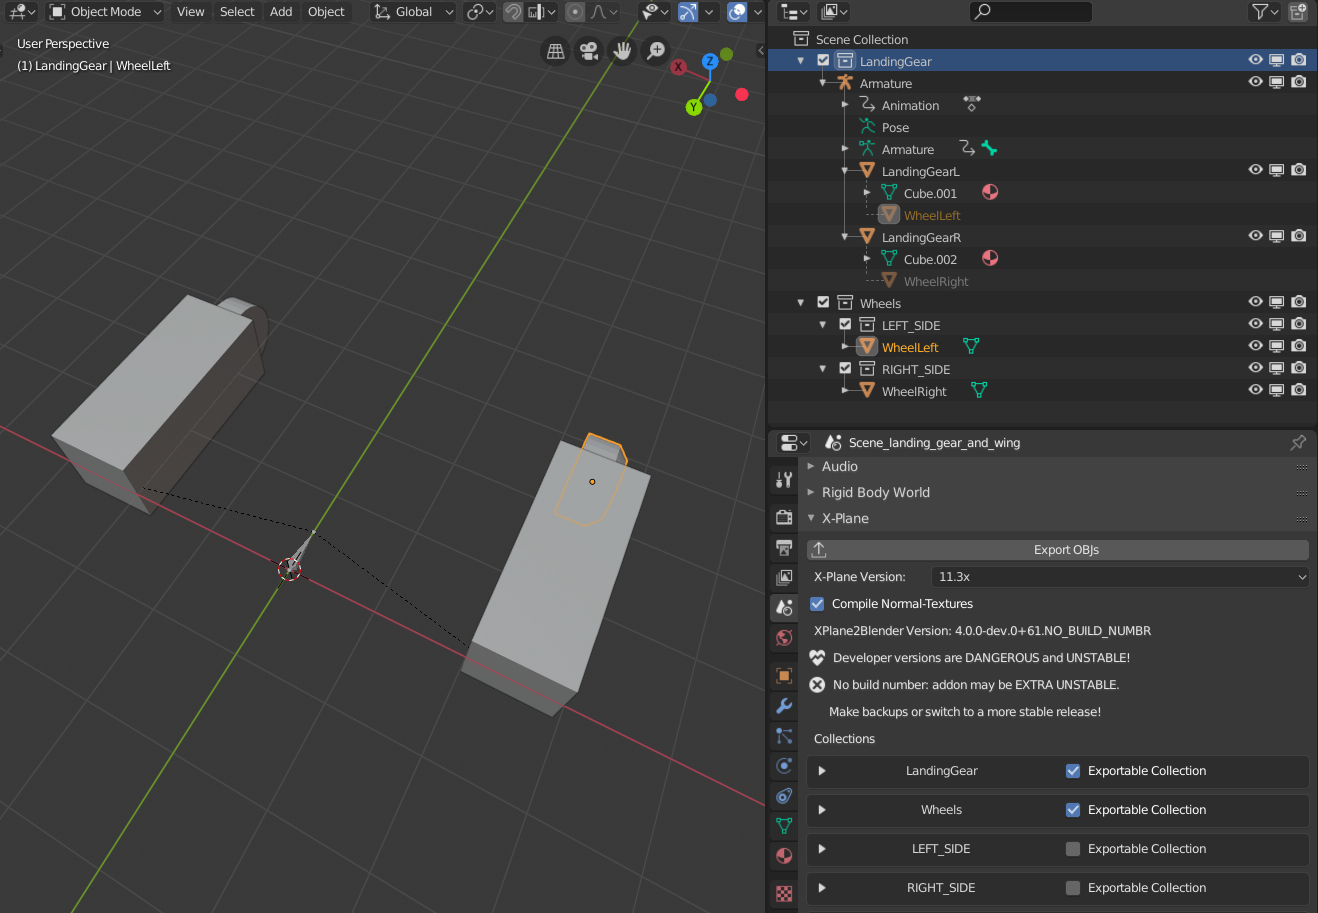Click Cube.001 material icon in outliner
The width and height of the screenshot is (1318, 913).
[x=990, y=193]
